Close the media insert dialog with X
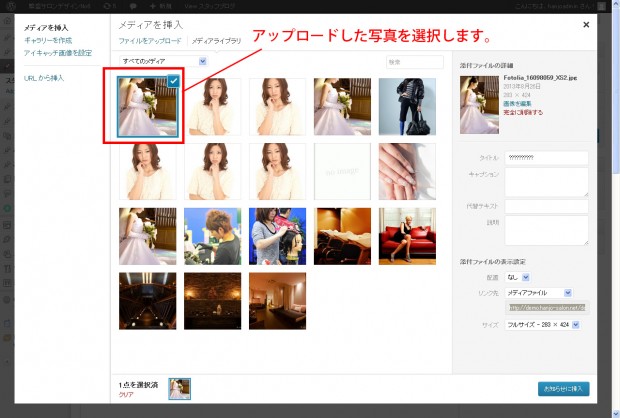620x418 pixels. [x=586, y=23]
